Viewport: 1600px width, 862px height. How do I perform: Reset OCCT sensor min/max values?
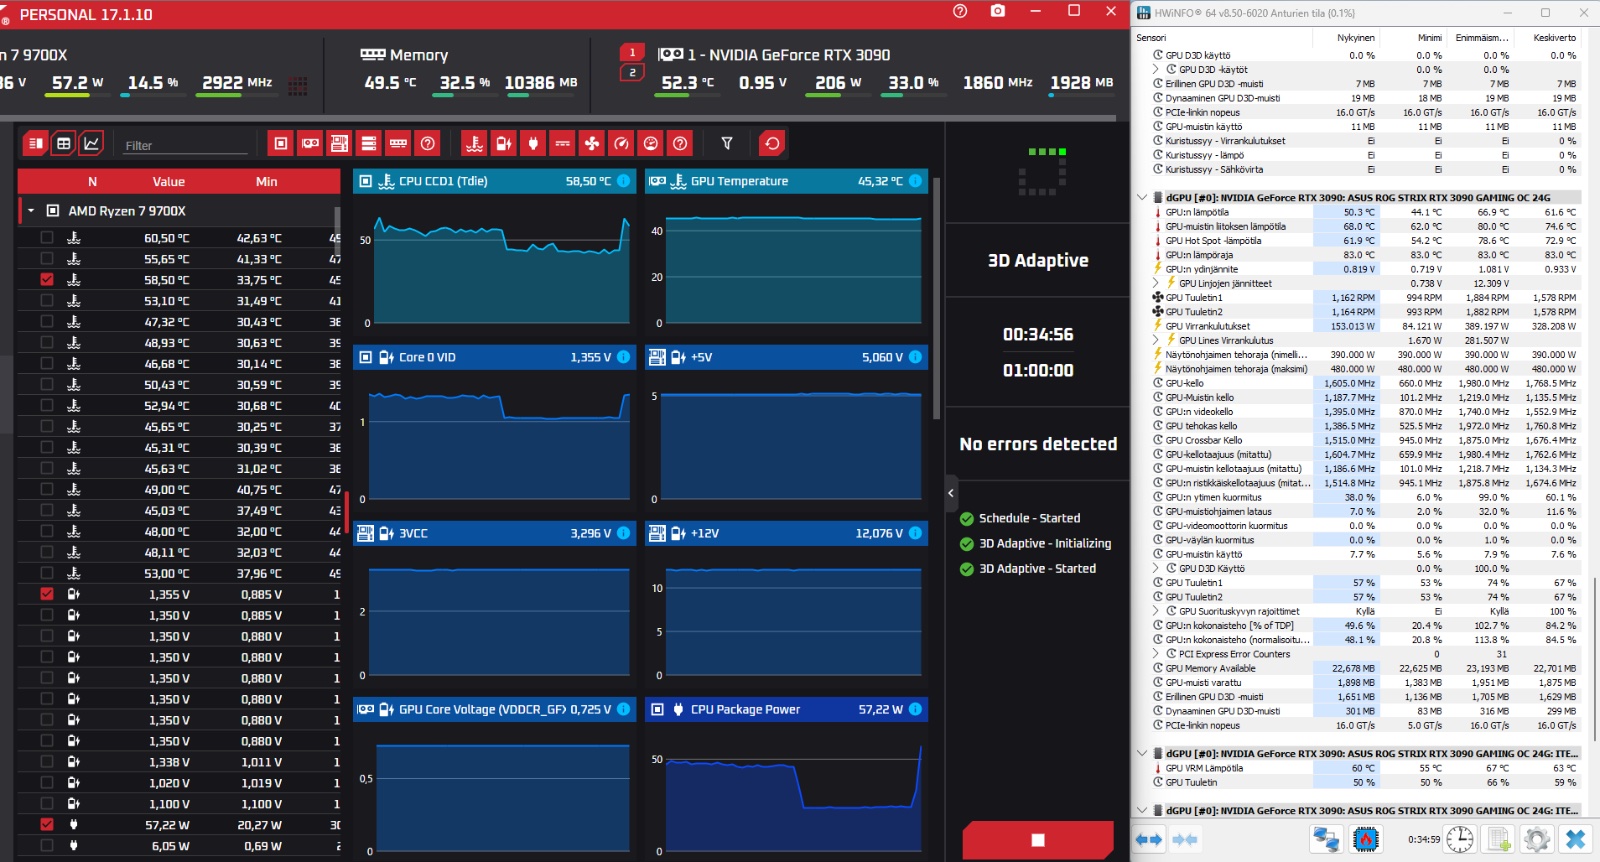tap(772, 144)
